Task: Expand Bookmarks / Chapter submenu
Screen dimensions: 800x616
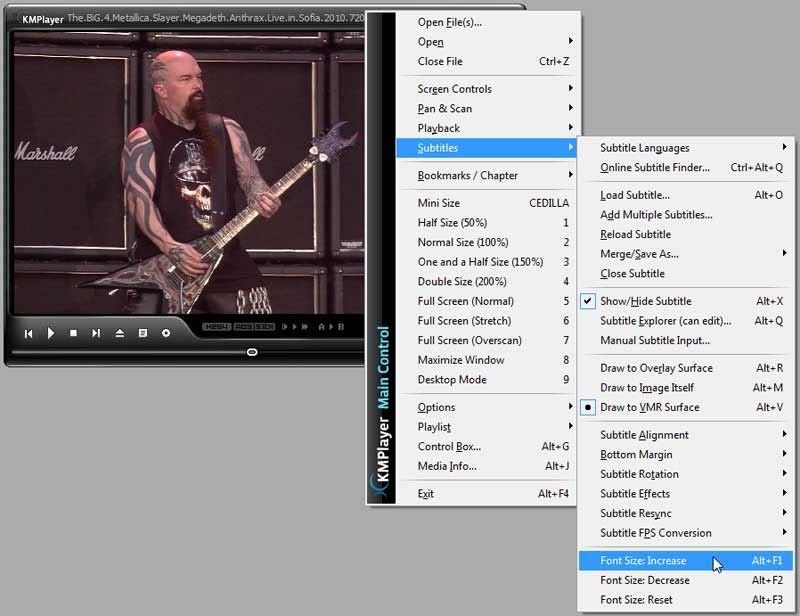Action: coord(487,176)
